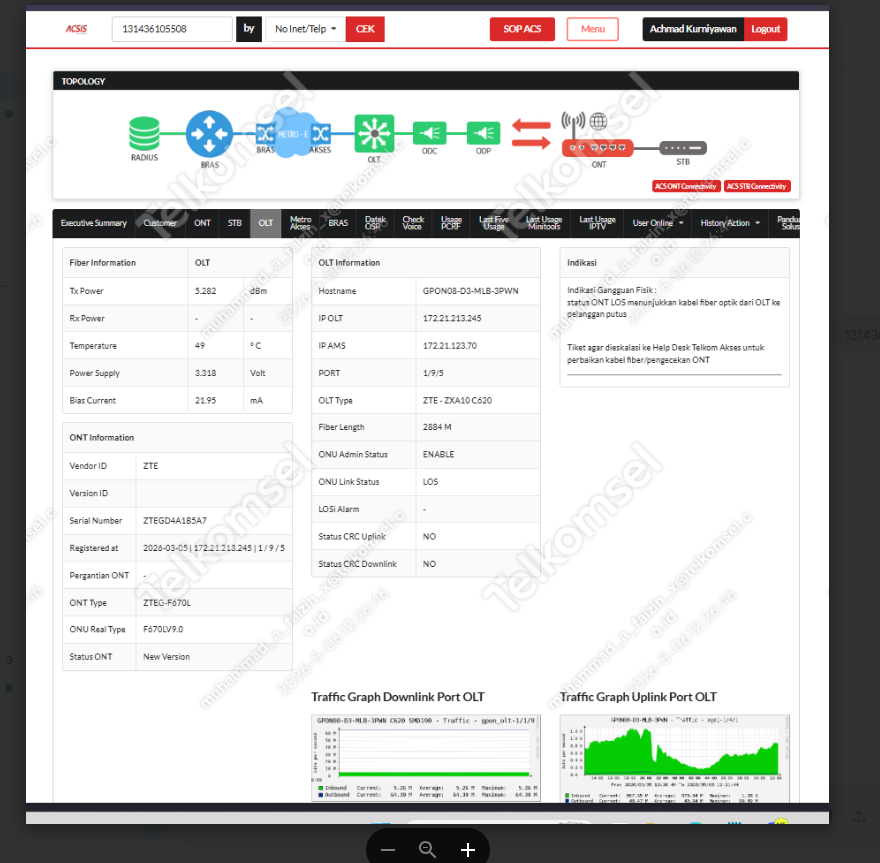
Task: Open the Executive Summary tab
Action: (x=94, y=223)
